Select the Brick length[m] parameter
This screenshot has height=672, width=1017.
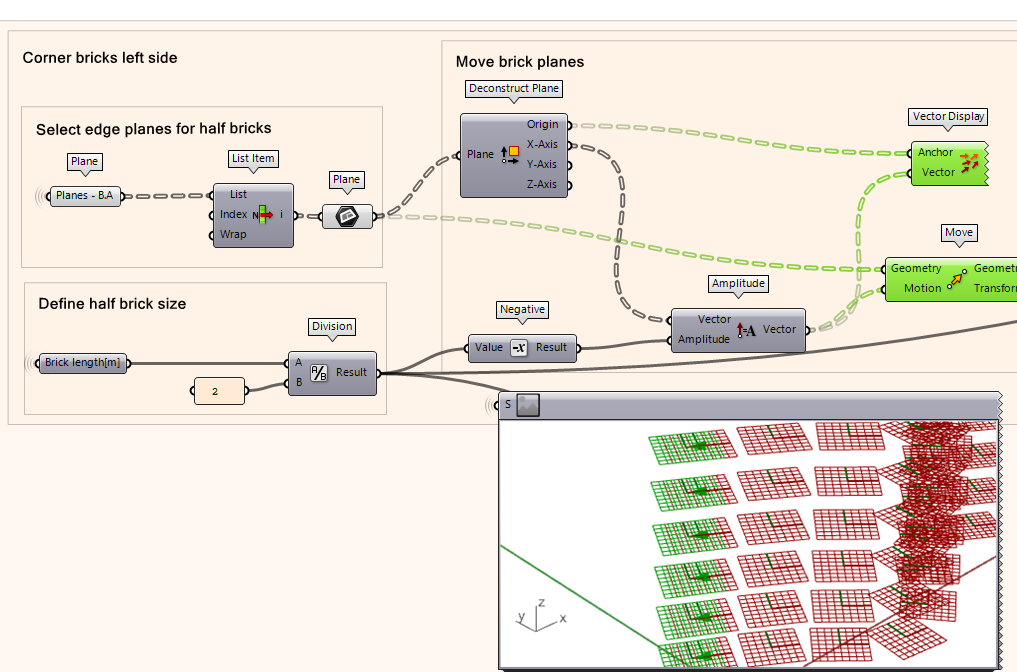84,363
